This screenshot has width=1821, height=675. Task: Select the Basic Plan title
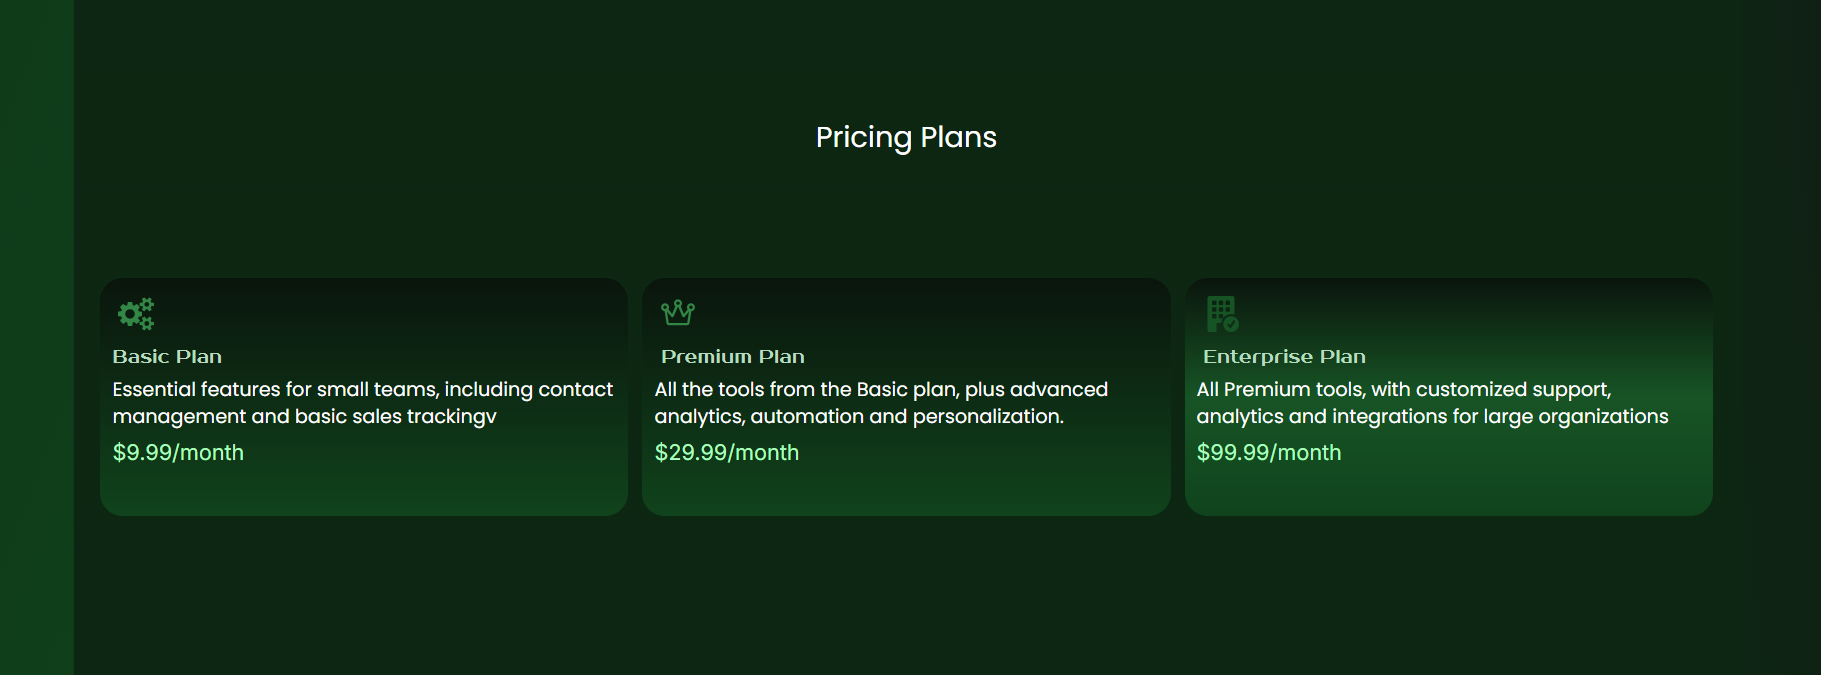coord(167,357)
